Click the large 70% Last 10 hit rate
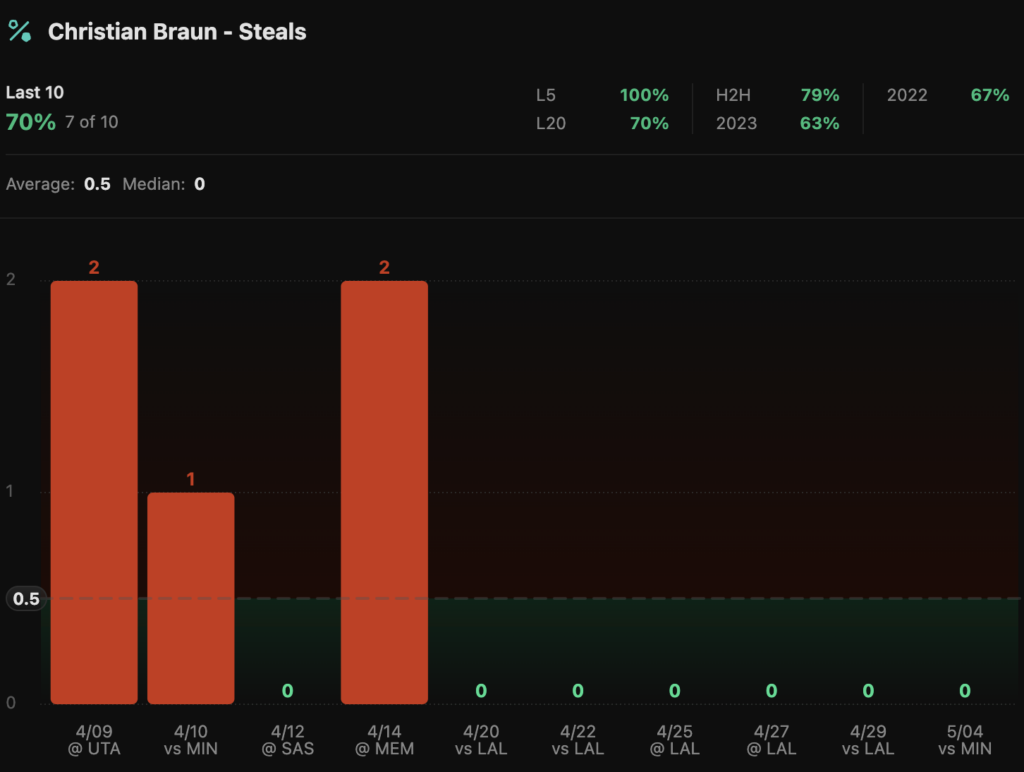Viewport: 1024px width, 772px height. 31,122
